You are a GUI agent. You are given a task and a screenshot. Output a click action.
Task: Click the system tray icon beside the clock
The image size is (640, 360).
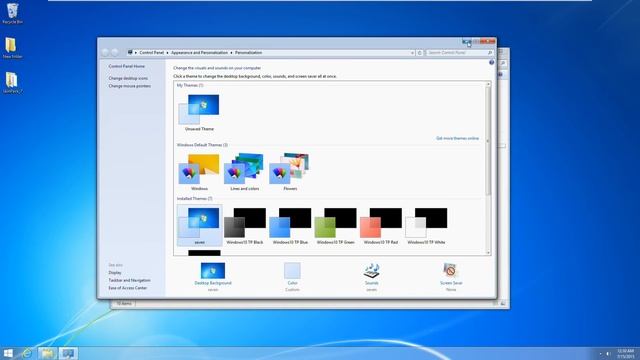click(608, 353)
